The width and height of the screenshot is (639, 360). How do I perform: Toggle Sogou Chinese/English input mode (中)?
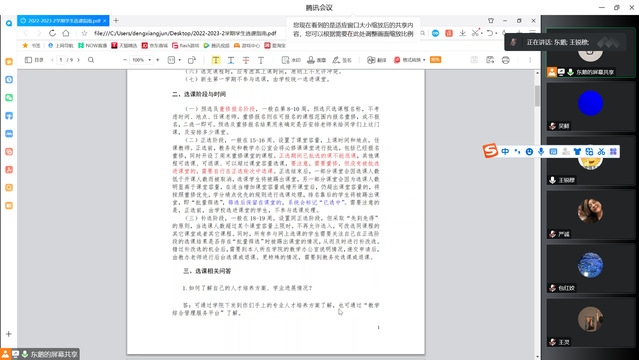pos(505,152)
